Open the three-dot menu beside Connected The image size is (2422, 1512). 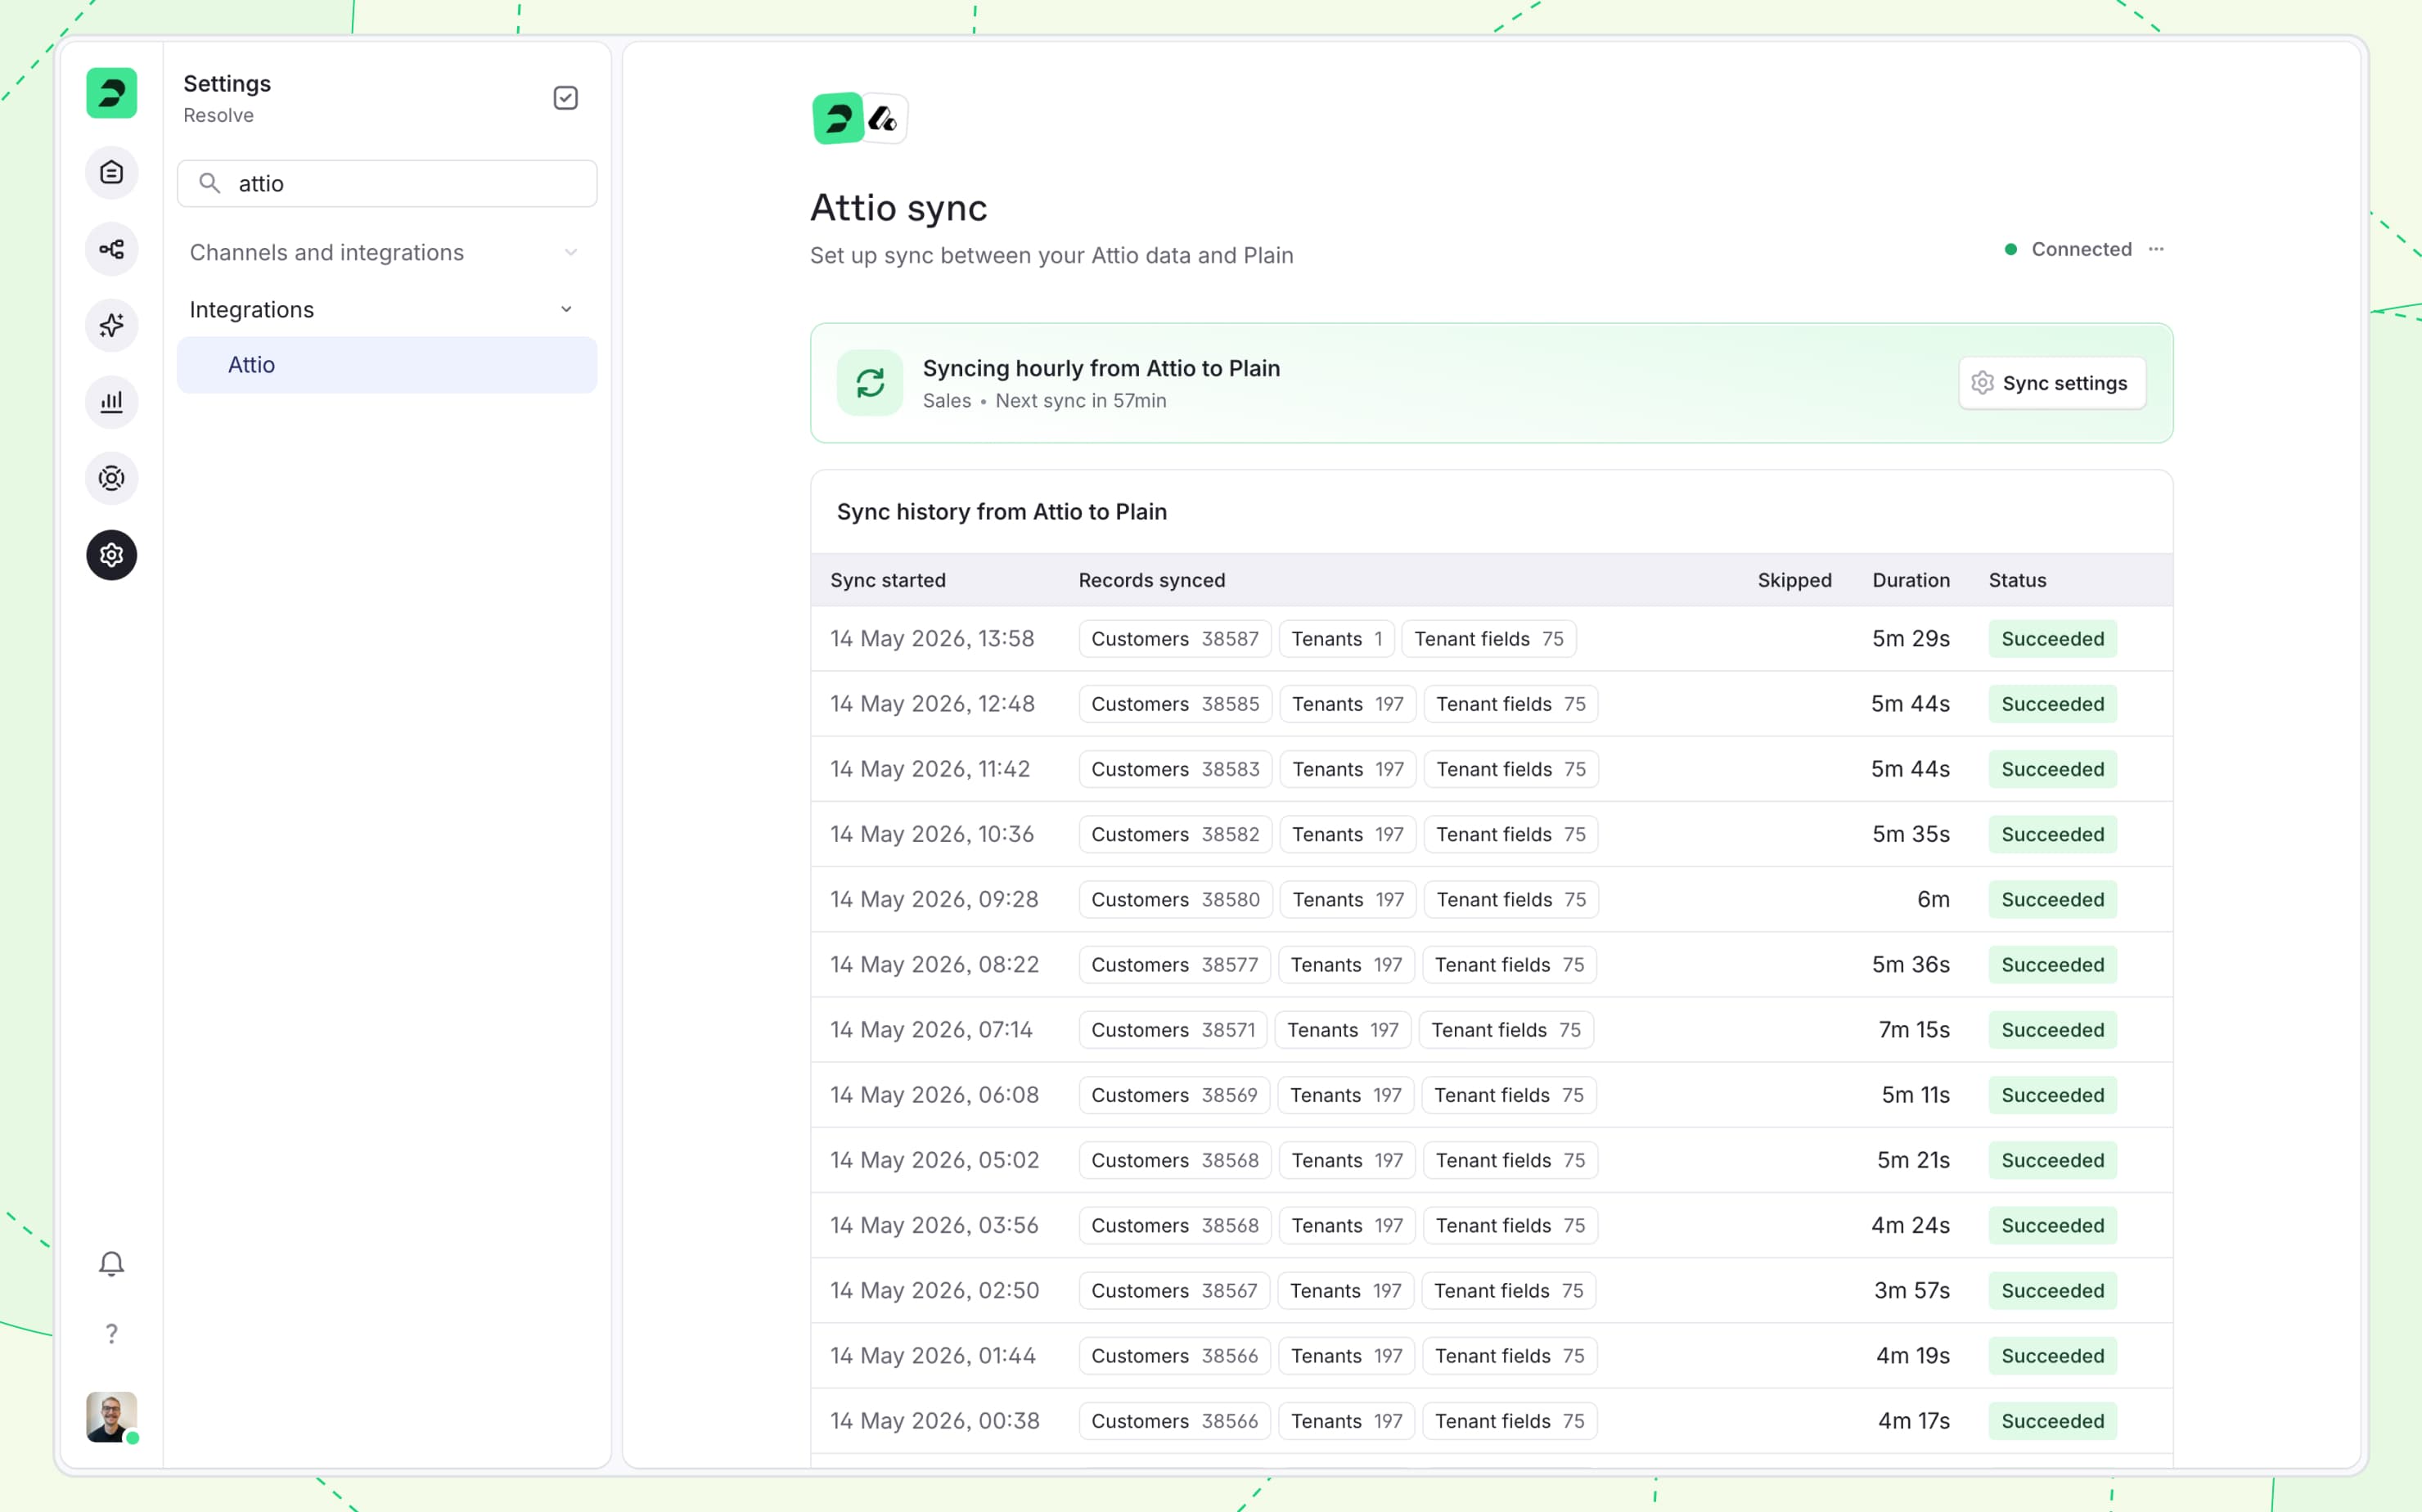(2156, 249)
